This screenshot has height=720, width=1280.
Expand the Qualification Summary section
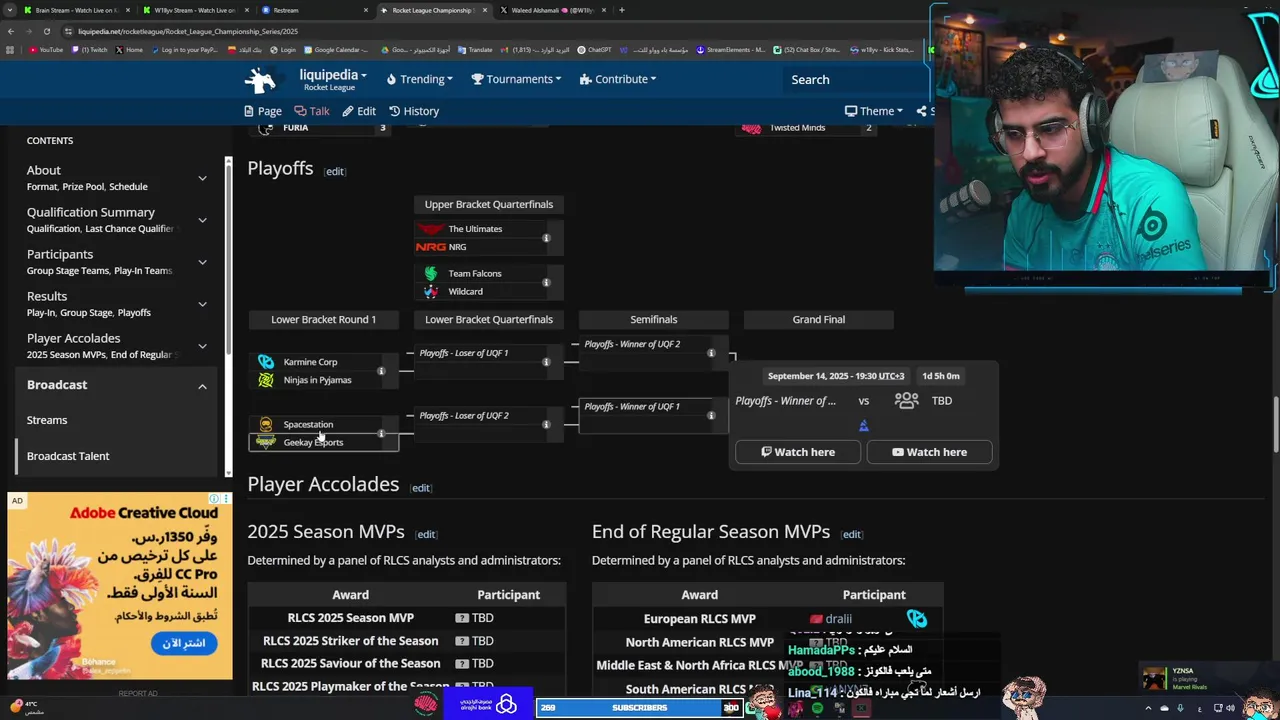(x=202, y=220)
